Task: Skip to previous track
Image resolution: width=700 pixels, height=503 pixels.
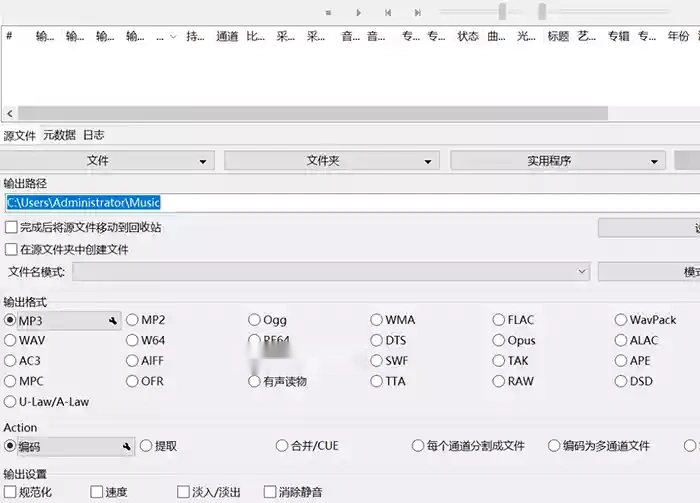Action: point(388,12)
